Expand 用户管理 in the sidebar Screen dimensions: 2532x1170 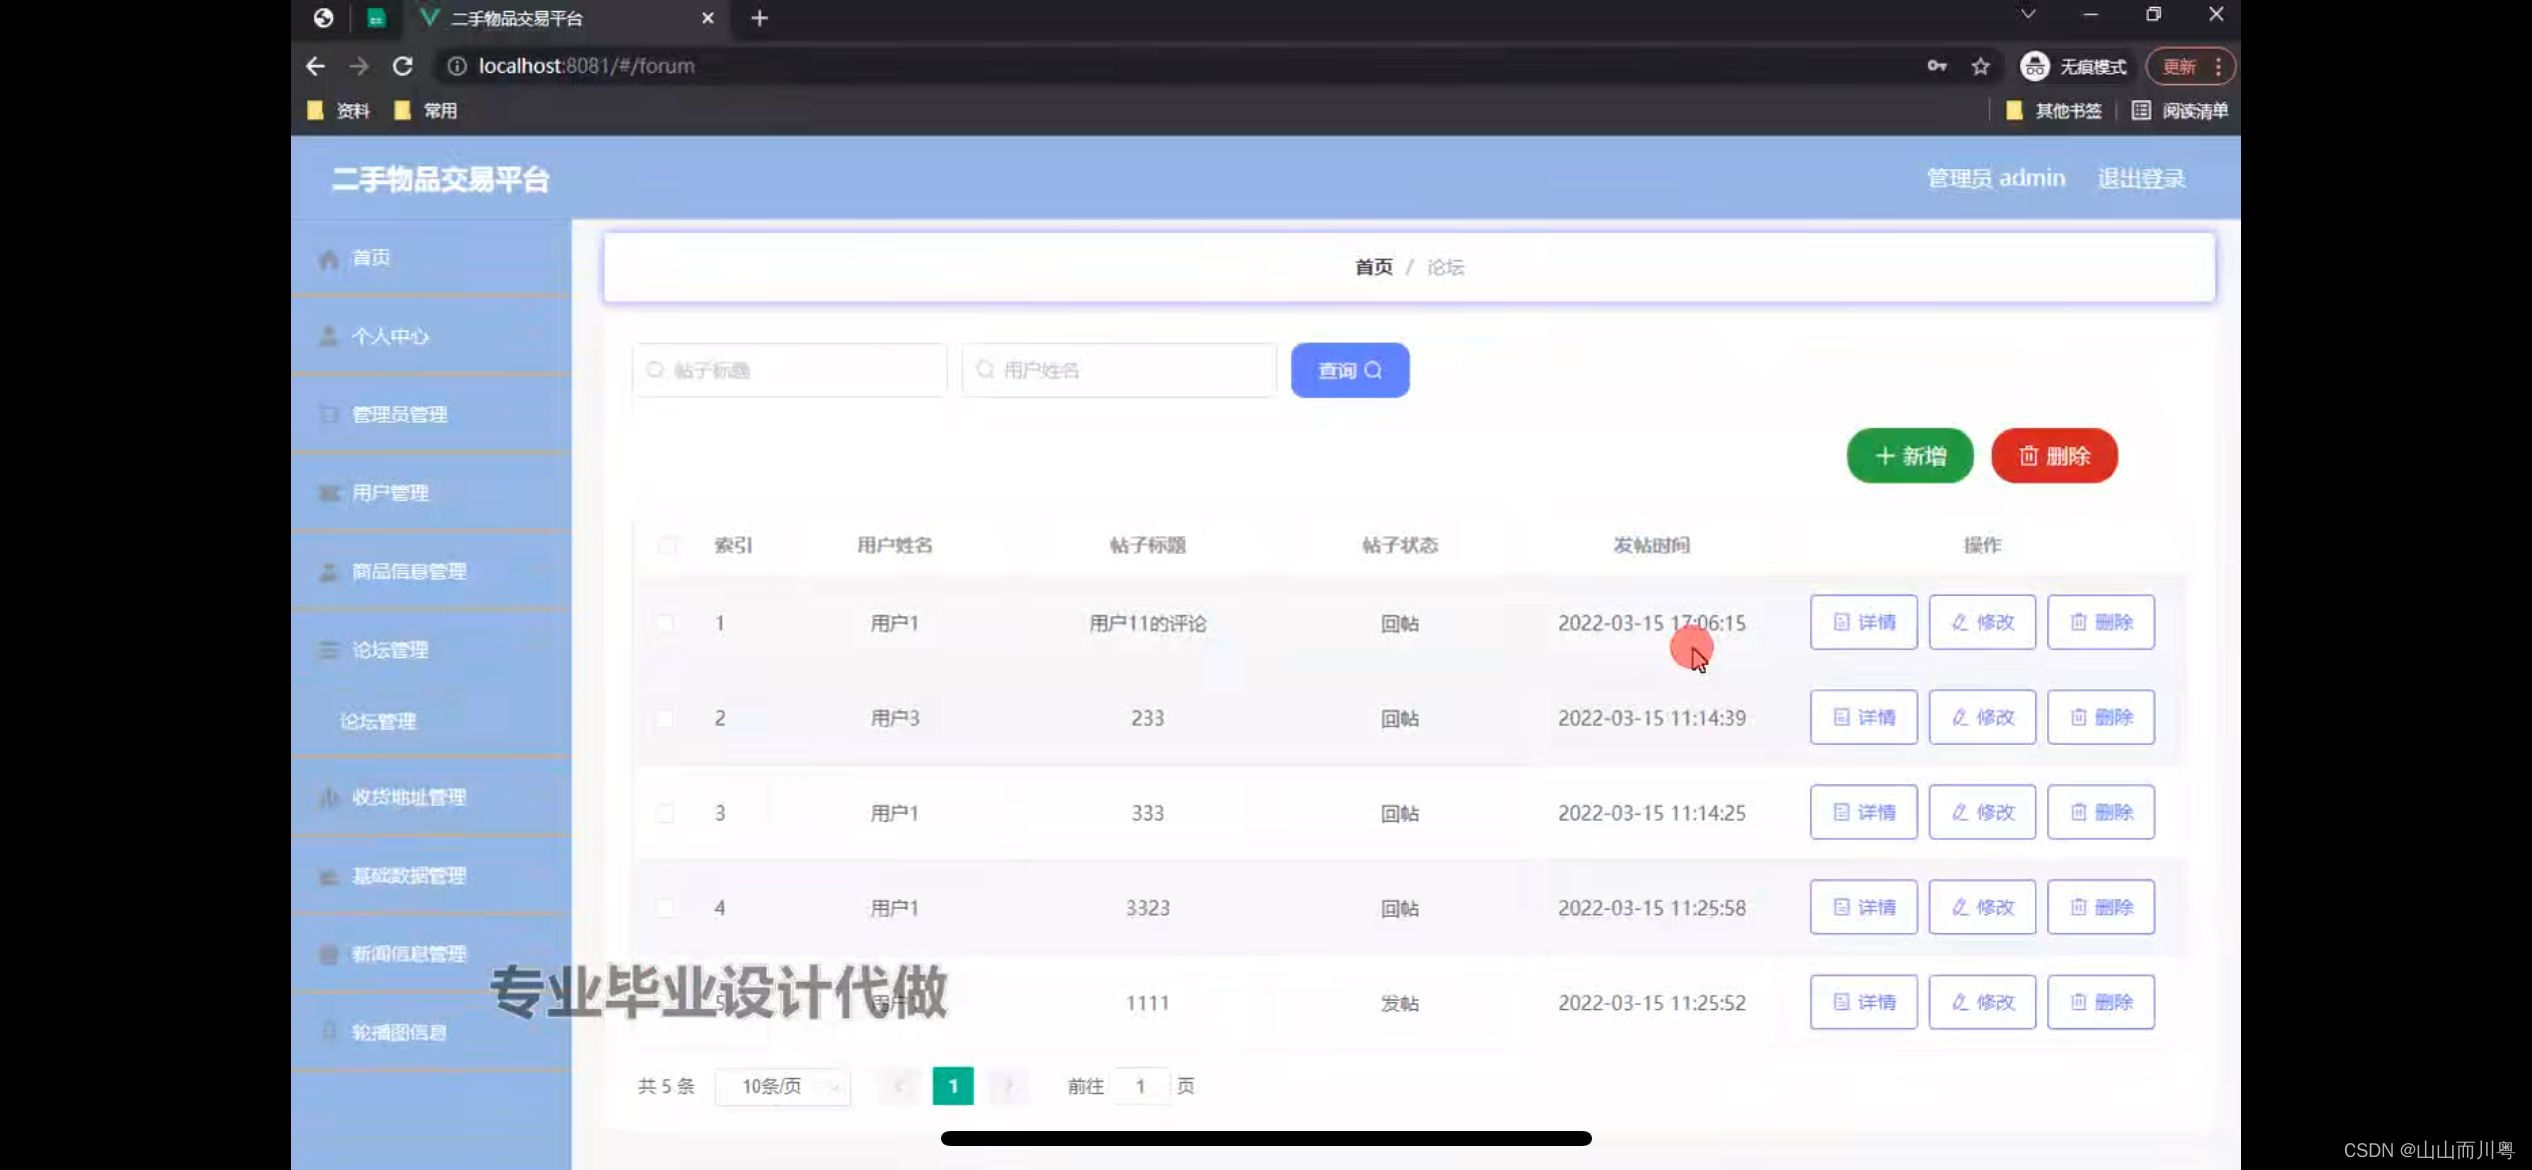tap(431, 493)
